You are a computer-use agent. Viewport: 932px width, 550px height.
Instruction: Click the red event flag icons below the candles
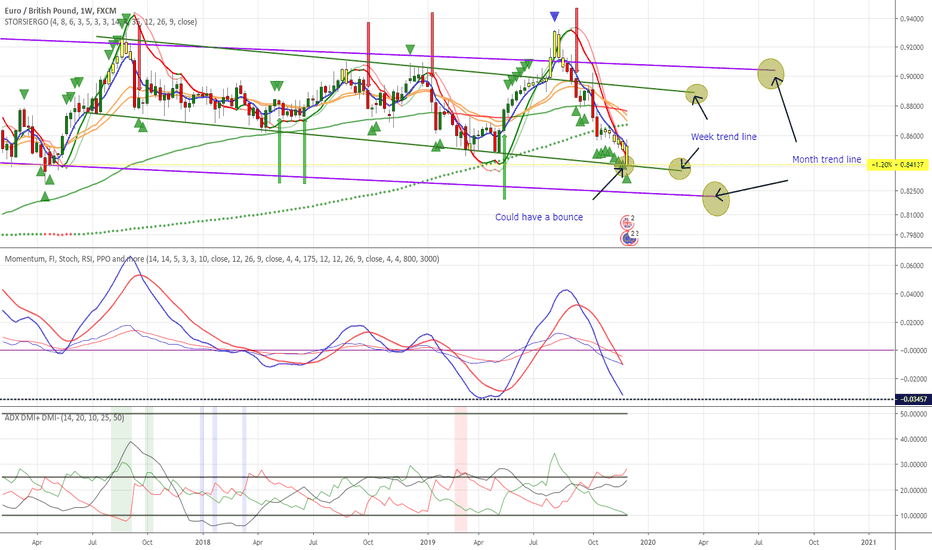(629, 231)
